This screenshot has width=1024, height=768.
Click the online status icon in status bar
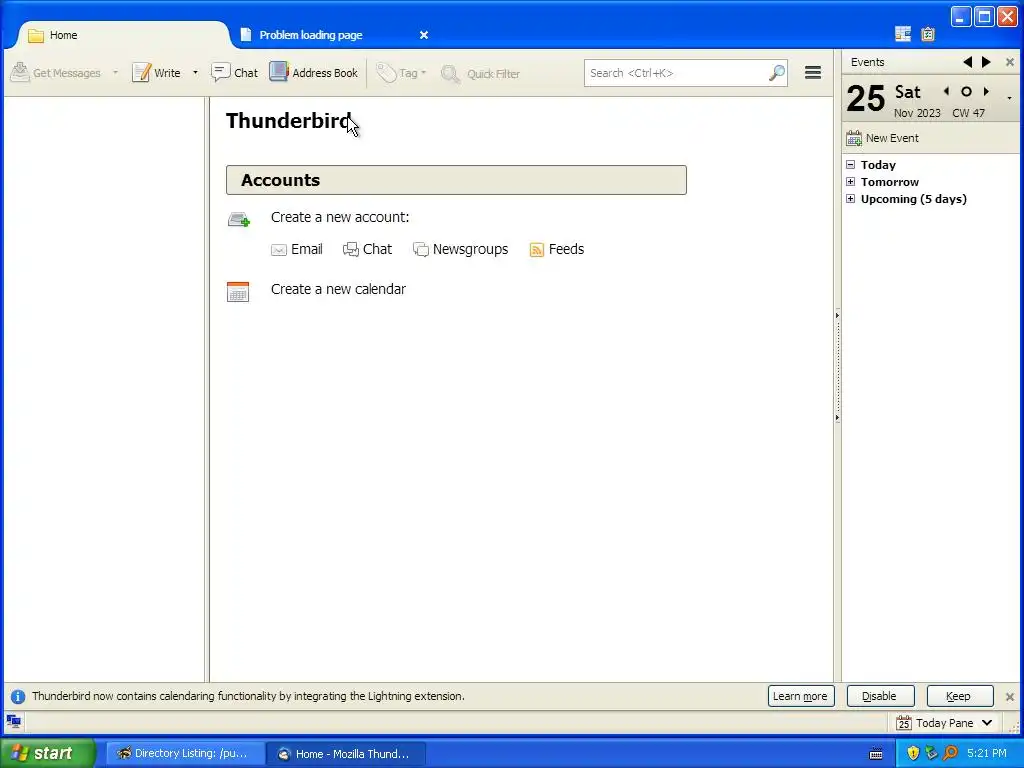(x=14, y=722)
